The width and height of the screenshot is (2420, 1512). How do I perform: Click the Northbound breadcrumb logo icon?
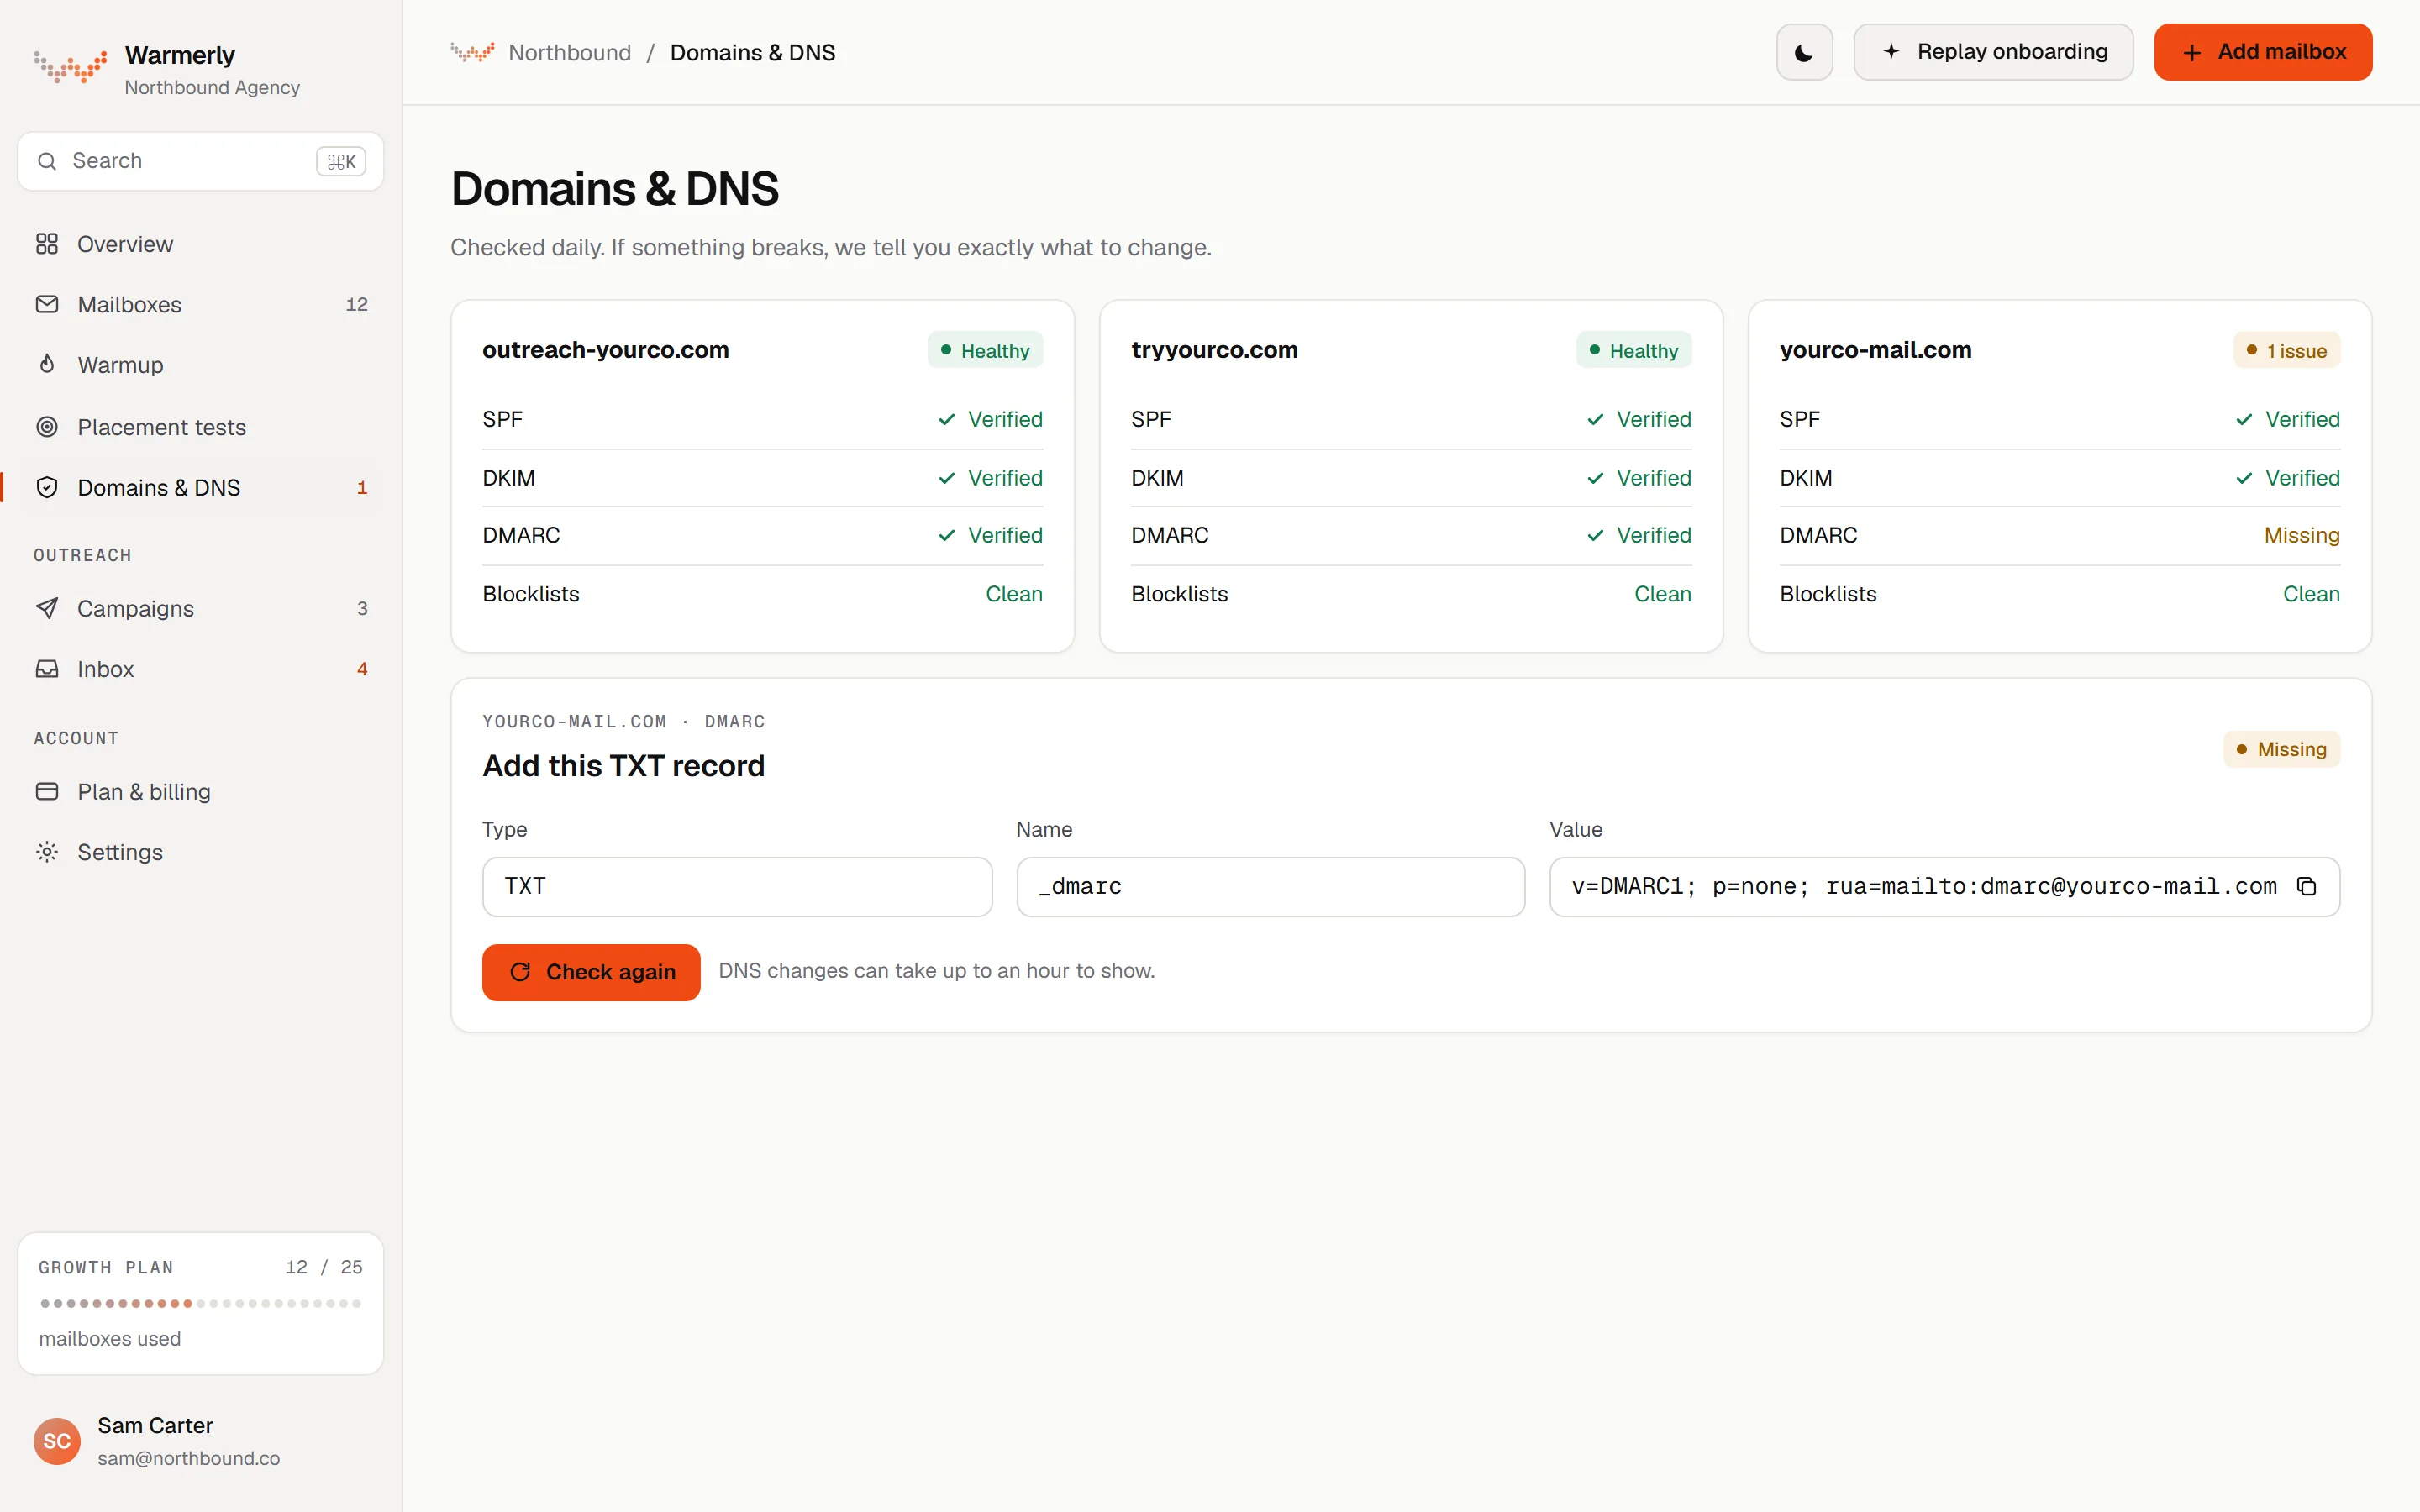(x=472, y=52)
